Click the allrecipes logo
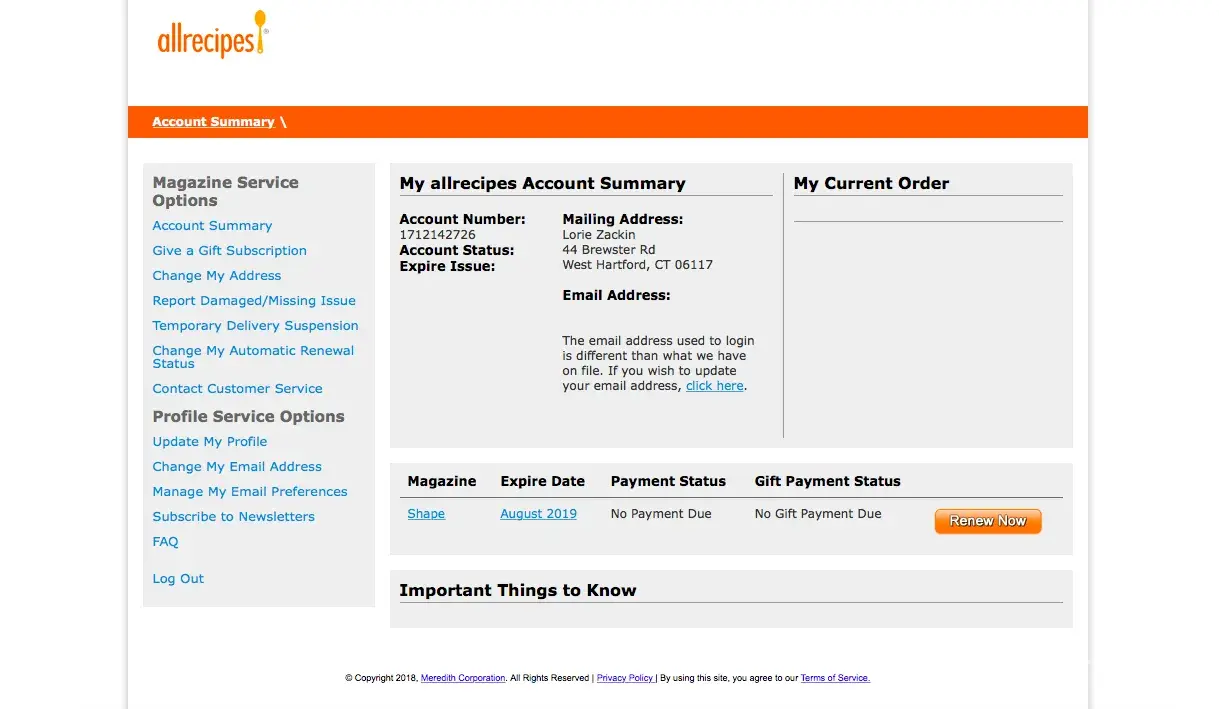The image size is (1219, 709). pos(212,36)
